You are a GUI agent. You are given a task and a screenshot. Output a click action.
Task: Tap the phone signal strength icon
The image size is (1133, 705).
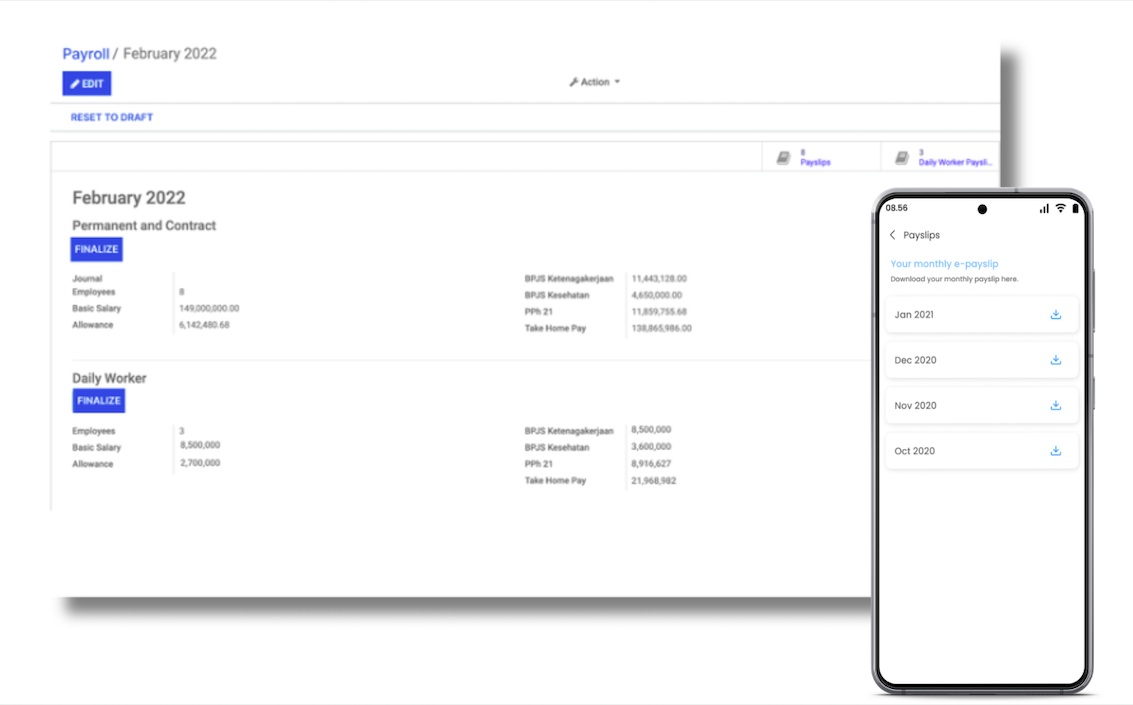coord(1044,209)
